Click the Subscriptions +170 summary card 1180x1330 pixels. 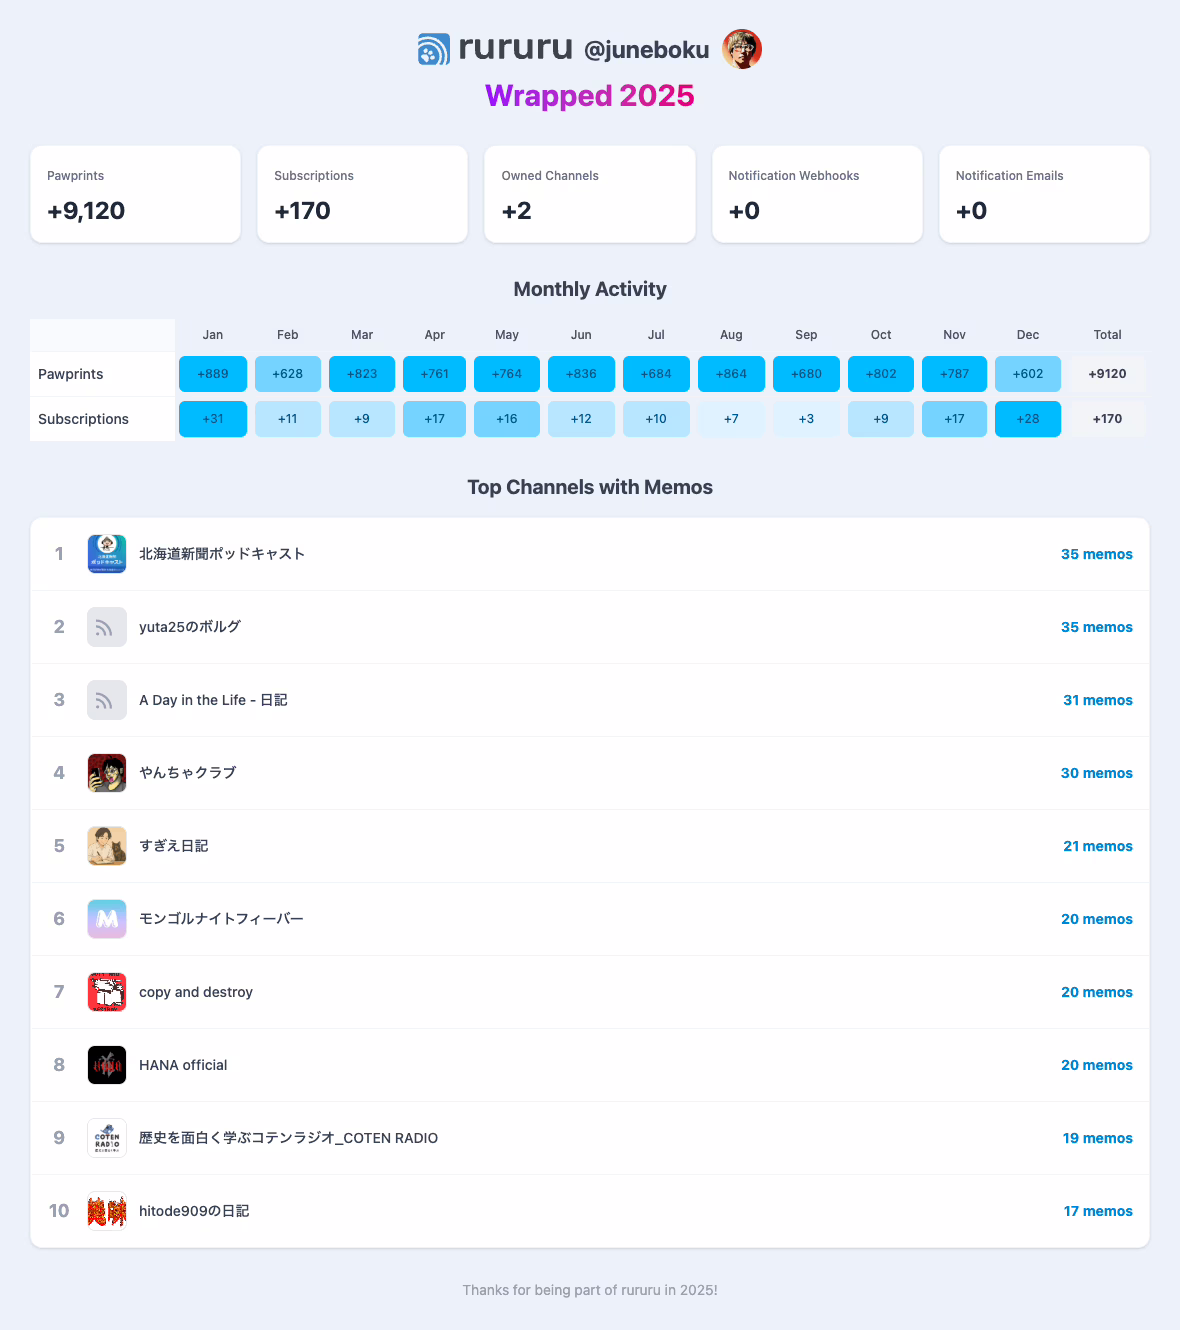click(362, 194)
